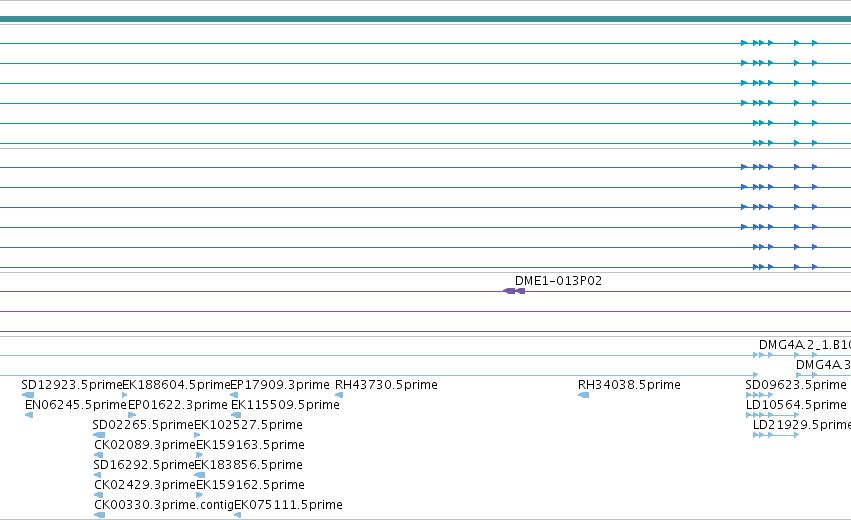Click the EP17909.3prime label

(x=280, y=385)
